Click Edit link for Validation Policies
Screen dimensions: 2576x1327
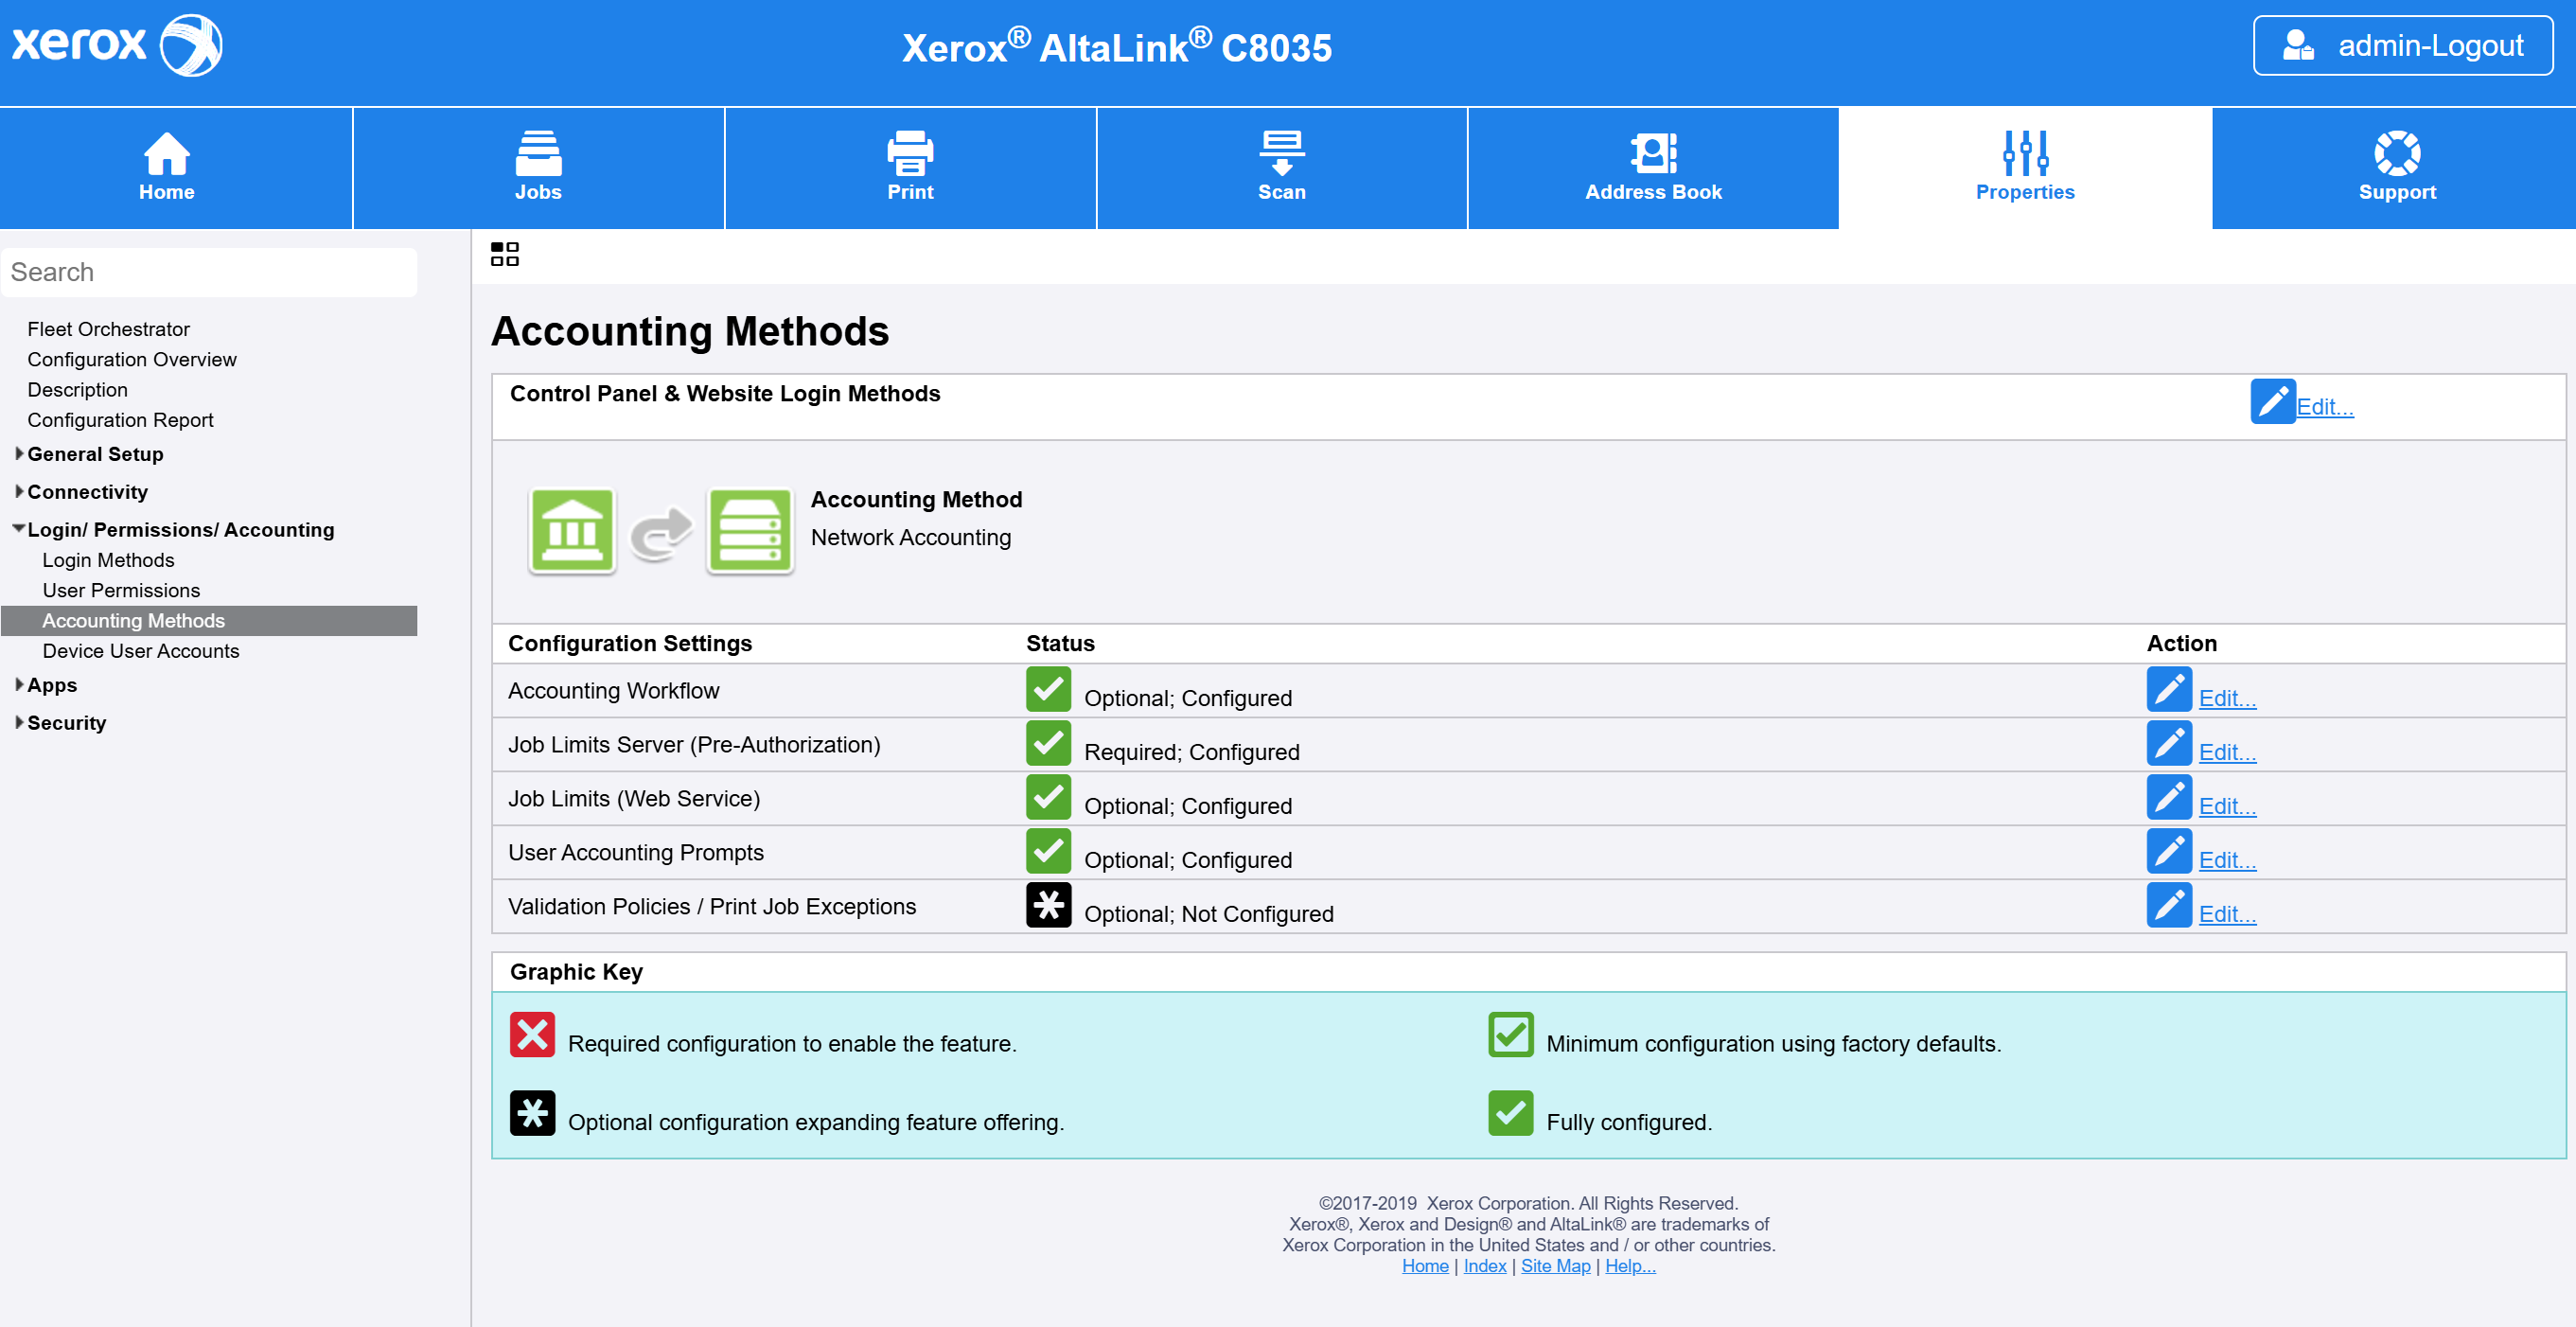2227,914
